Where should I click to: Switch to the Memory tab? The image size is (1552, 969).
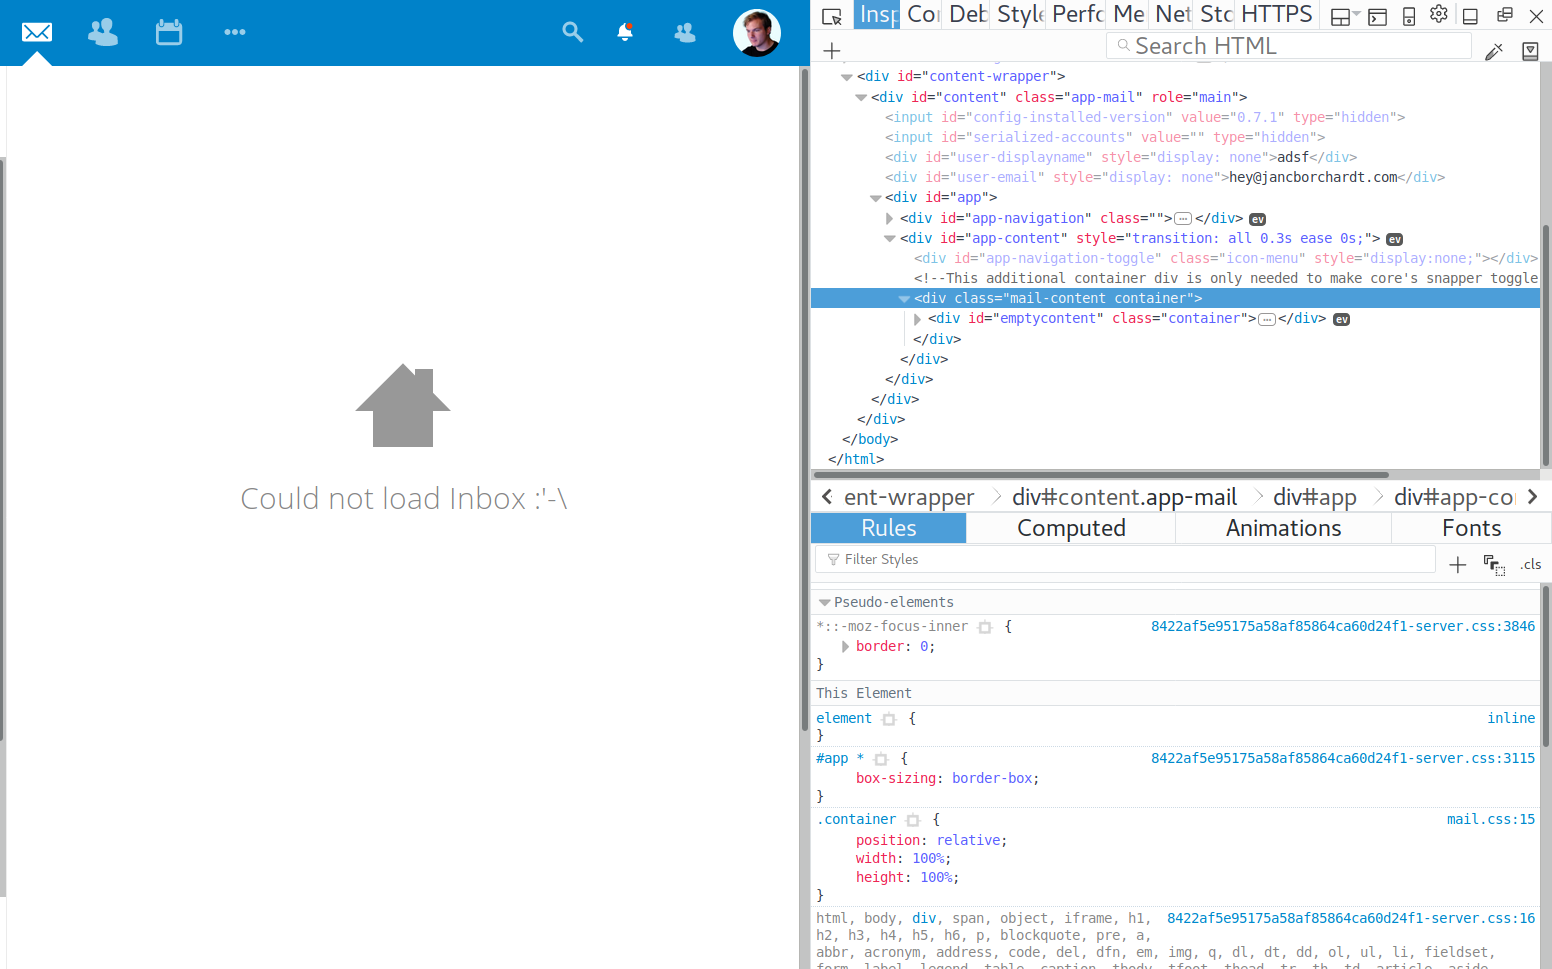1128,15
